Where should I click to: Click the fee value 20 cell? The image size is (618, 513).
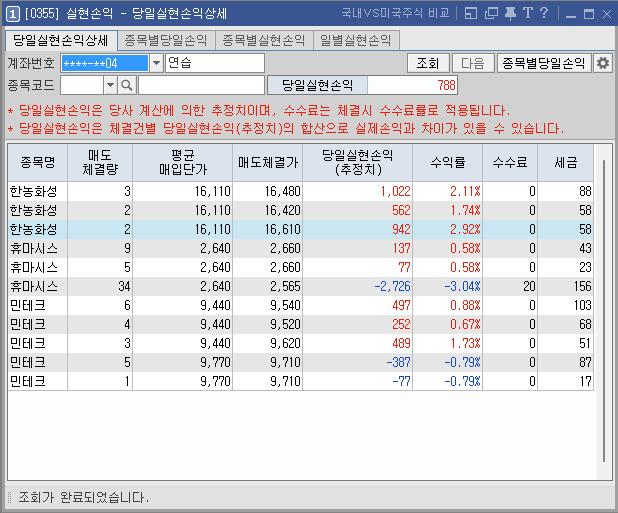pos(510,286)
